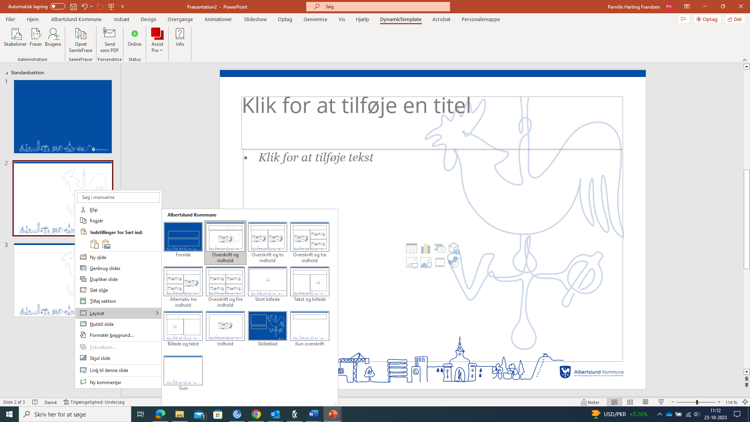Click the second paste option icon
750x422 pixels.
106,244
